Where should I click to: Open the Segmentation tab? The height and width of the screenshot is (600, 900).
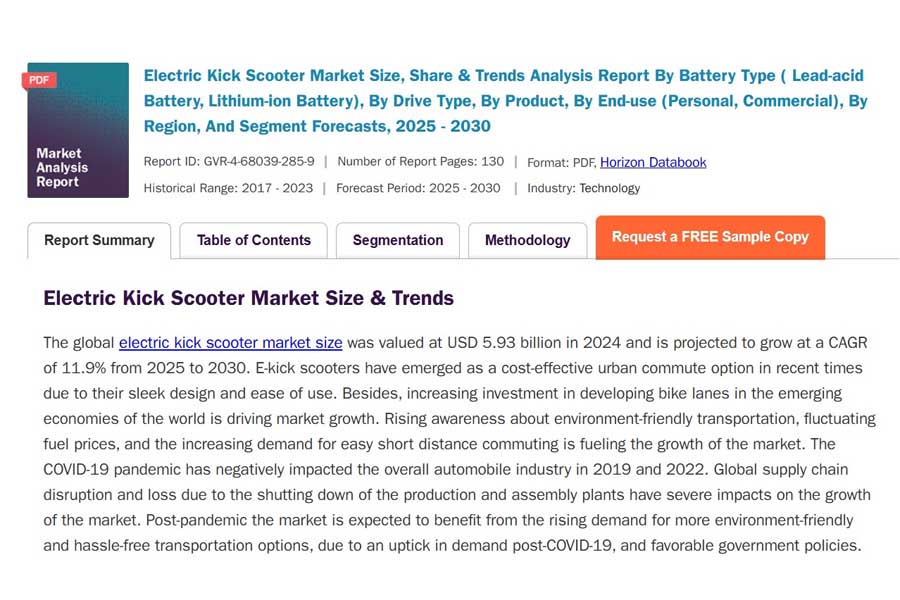tap(397, 240)
